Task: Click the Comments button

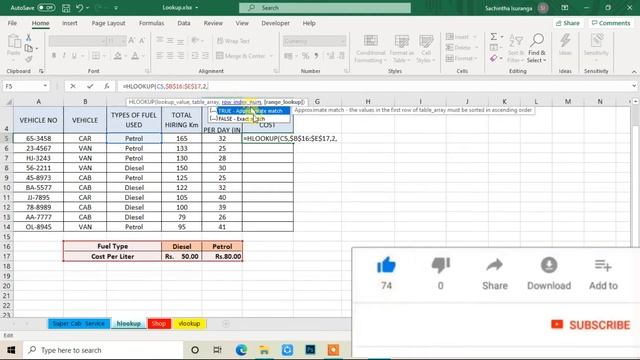Action: (x=611, y=23)
